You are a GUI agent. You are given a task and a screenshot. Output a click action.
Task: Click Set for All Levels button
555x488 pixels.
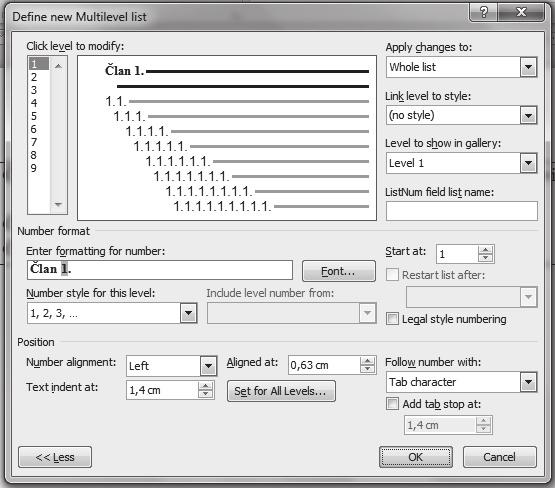pyautogui.click(x=281, y=391)
